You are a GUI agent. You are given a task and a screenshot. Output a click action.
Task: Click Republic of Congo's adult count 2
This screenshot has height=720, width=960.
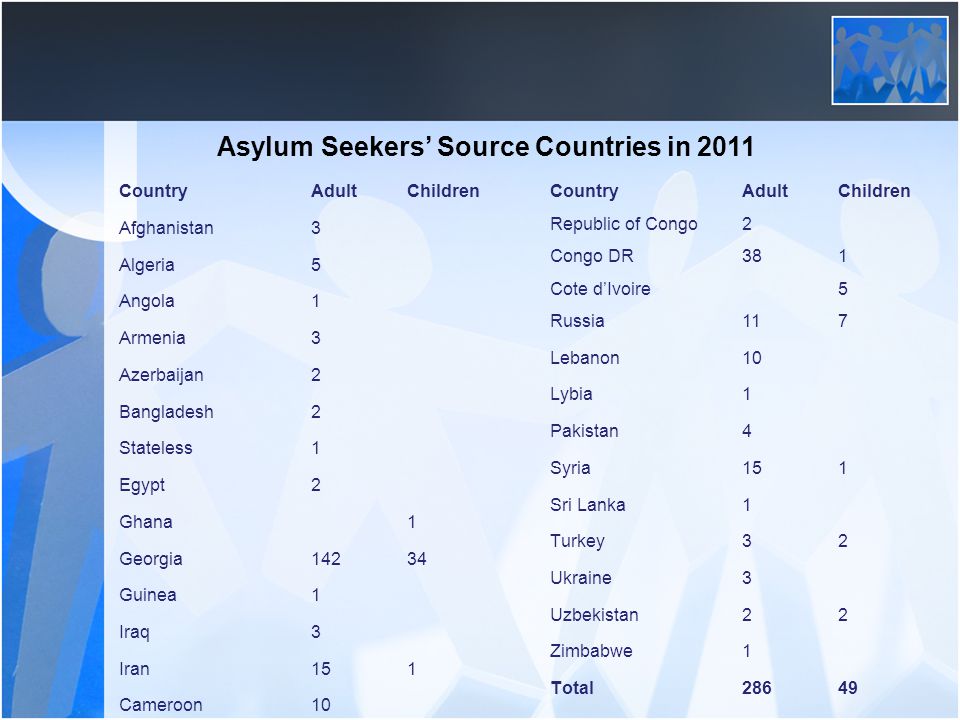(x=747, y=224)
